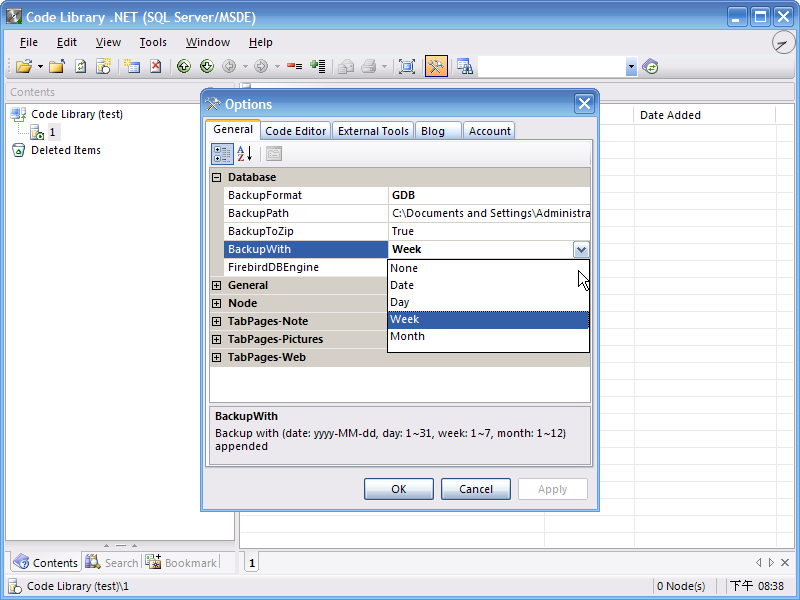Click the red Collapse nodes toolbar icon
The image size is (800, 600).
(x=294, y=66)
